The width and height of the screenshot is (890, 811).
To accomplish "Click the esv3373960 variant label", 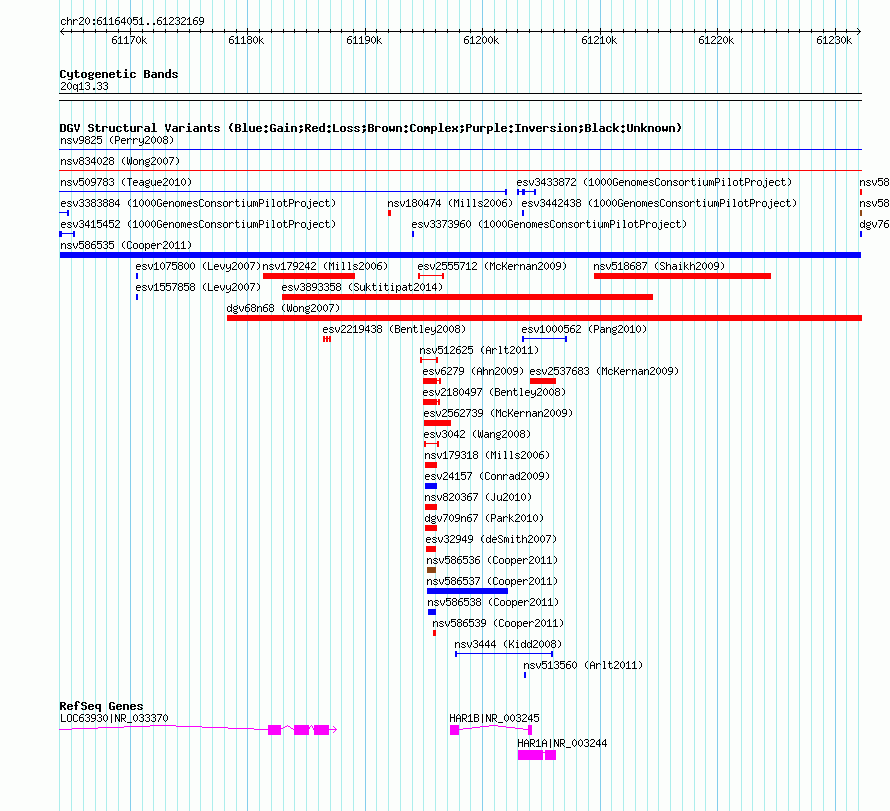I will coord(549,224).
